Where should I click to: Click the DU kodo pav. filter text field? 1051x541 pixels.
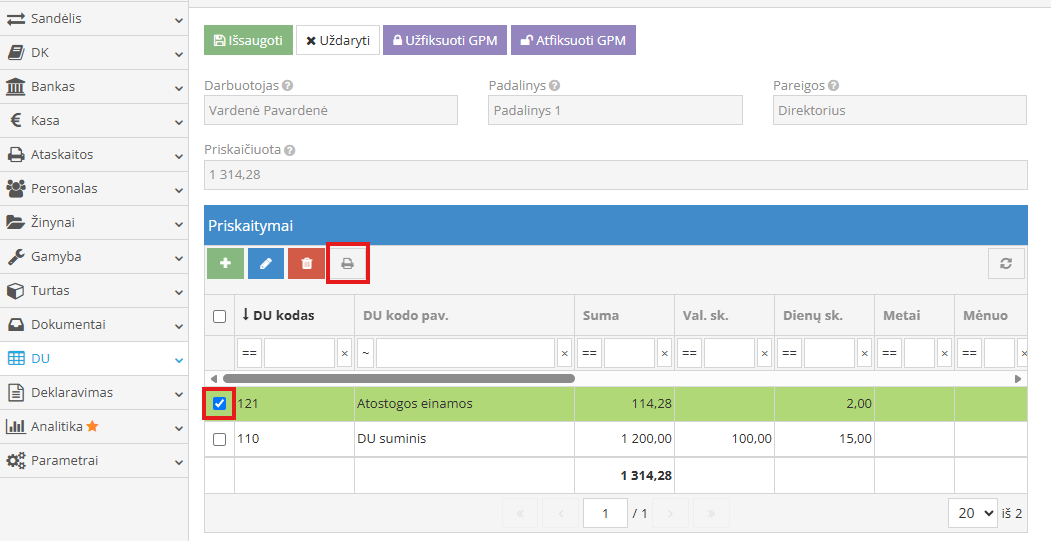pos(465,353)
